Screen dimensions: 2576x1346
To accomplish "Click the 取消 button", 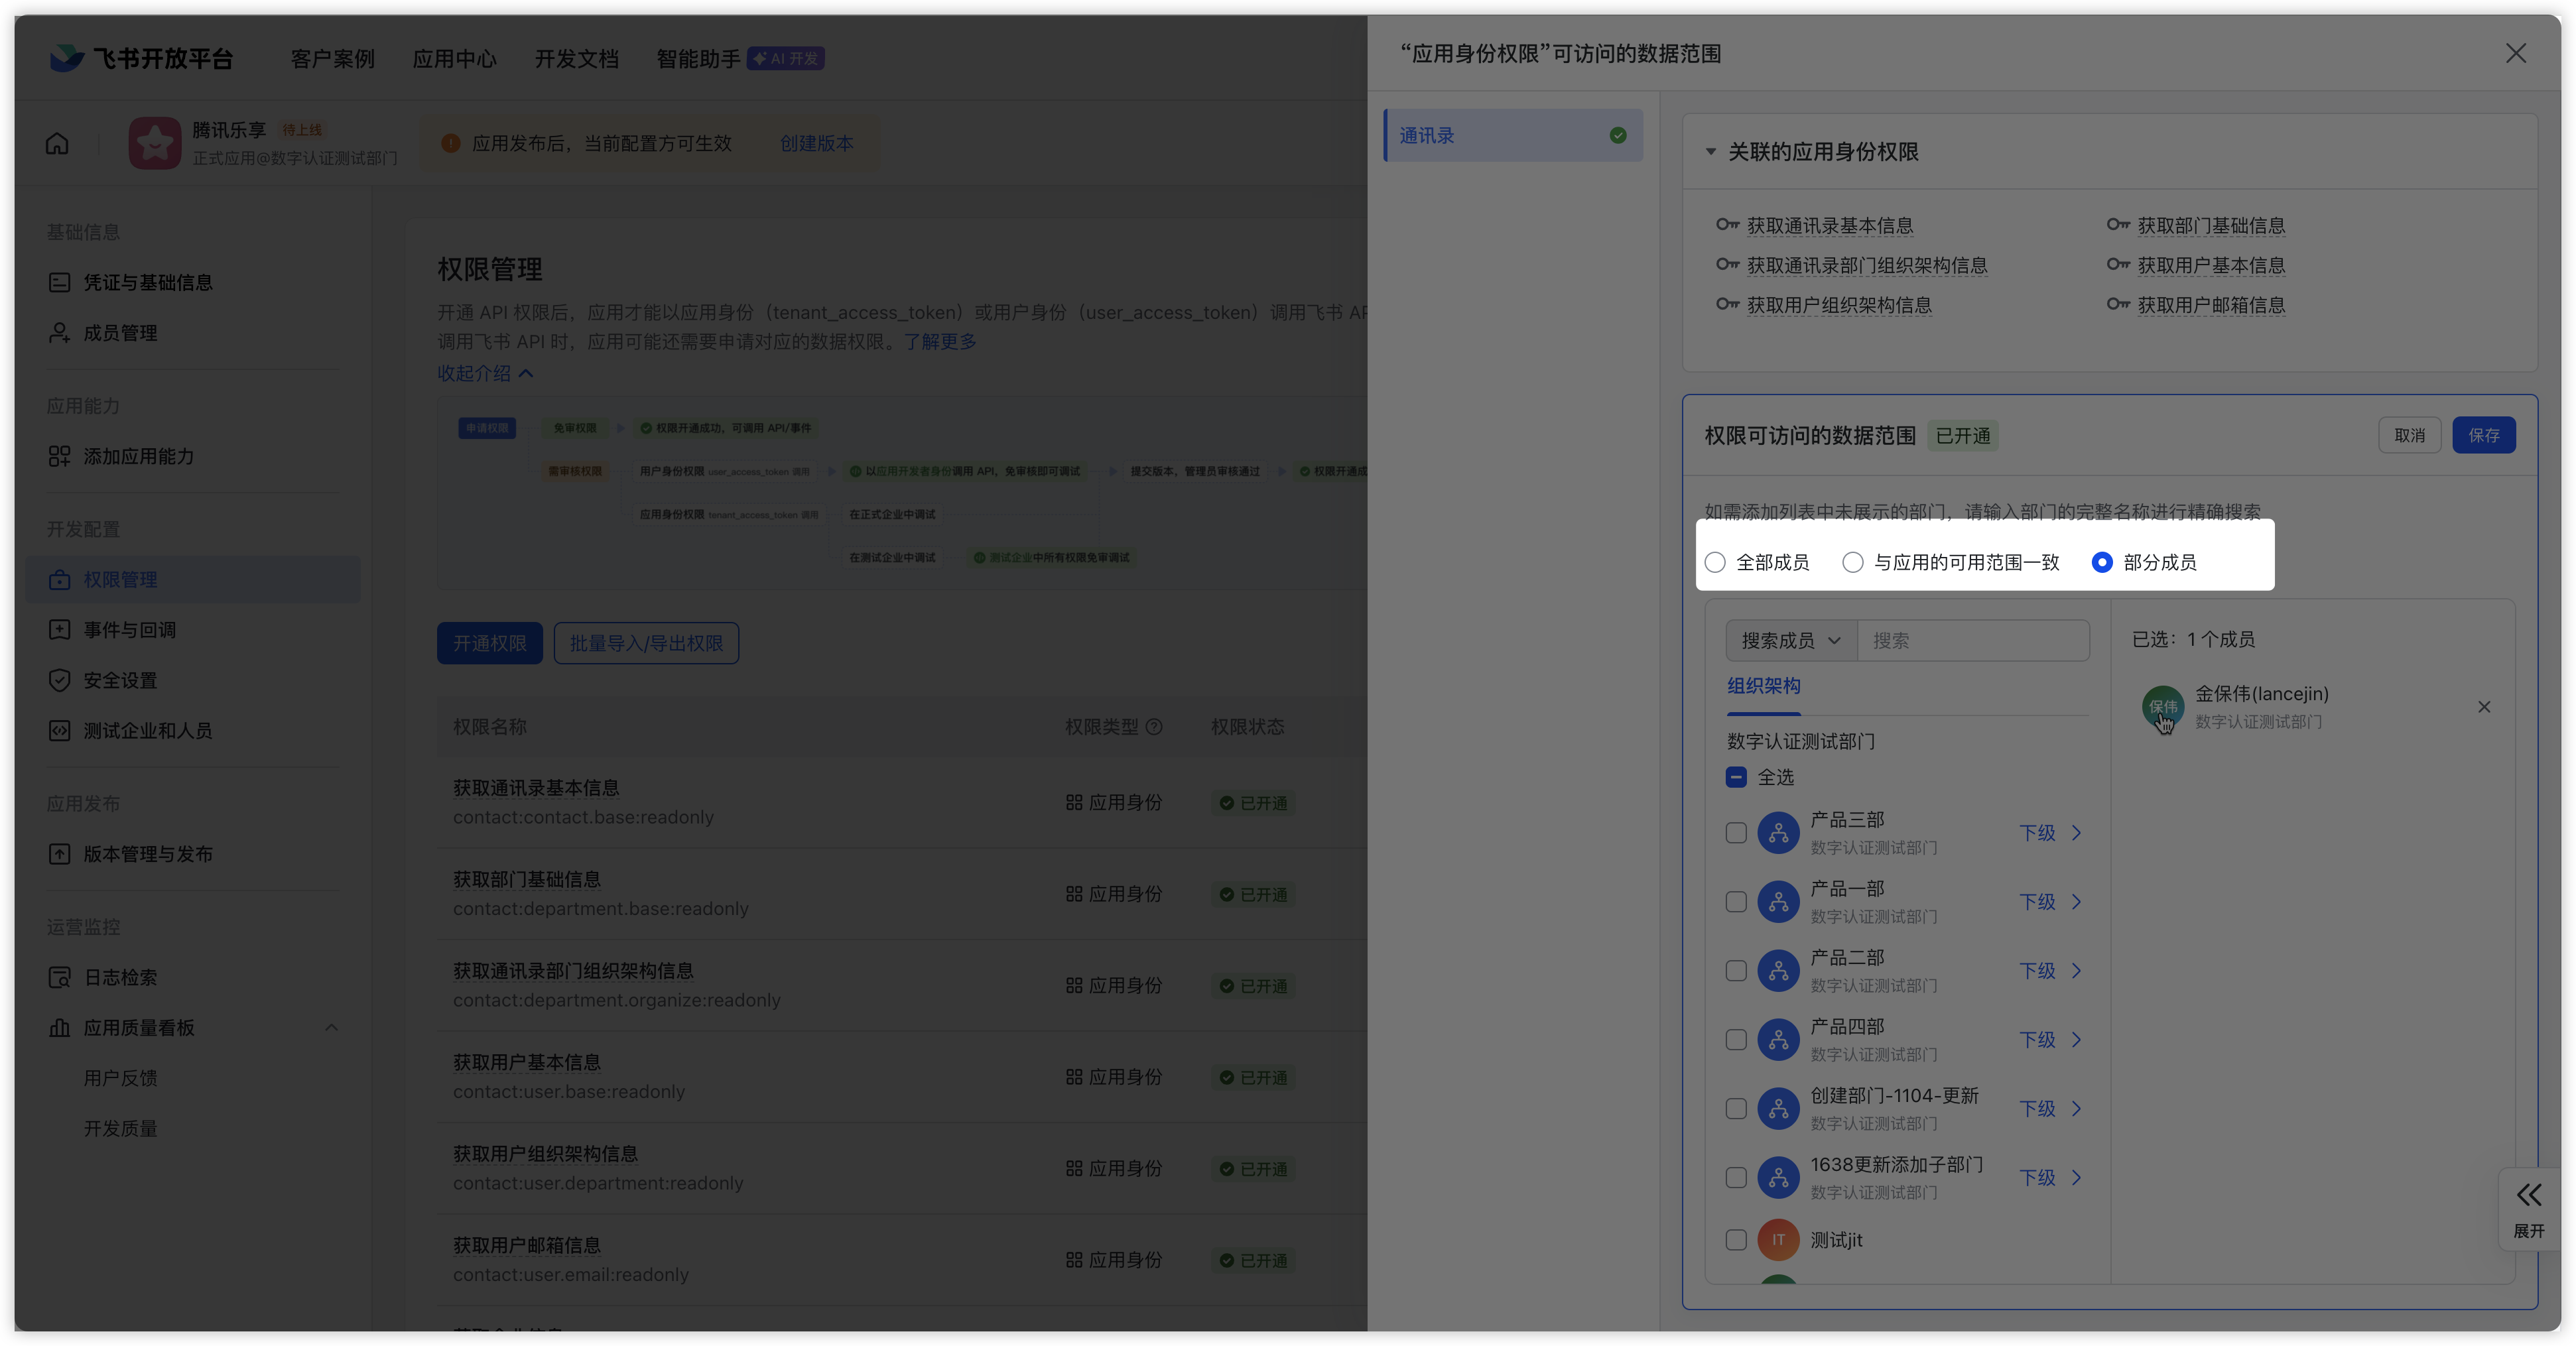I will pos(2409,435).
